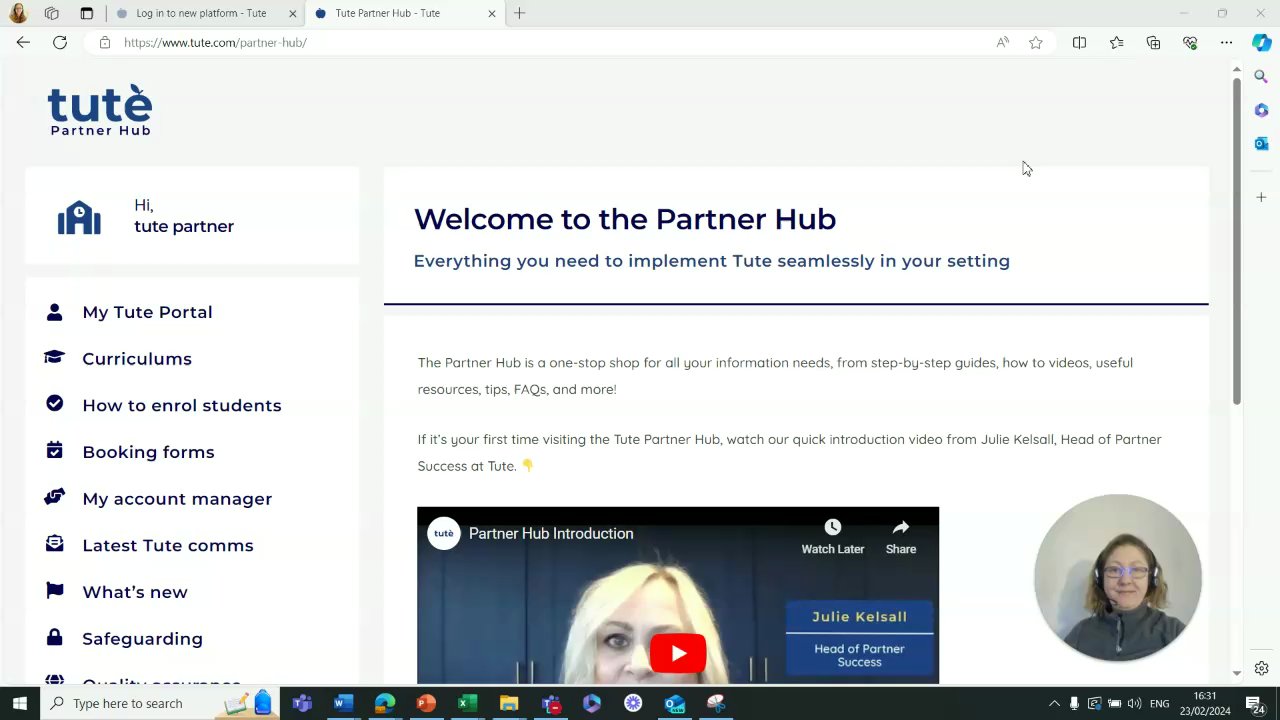
Task: Add a sidebar app with plus
Action: (1261, 197)
